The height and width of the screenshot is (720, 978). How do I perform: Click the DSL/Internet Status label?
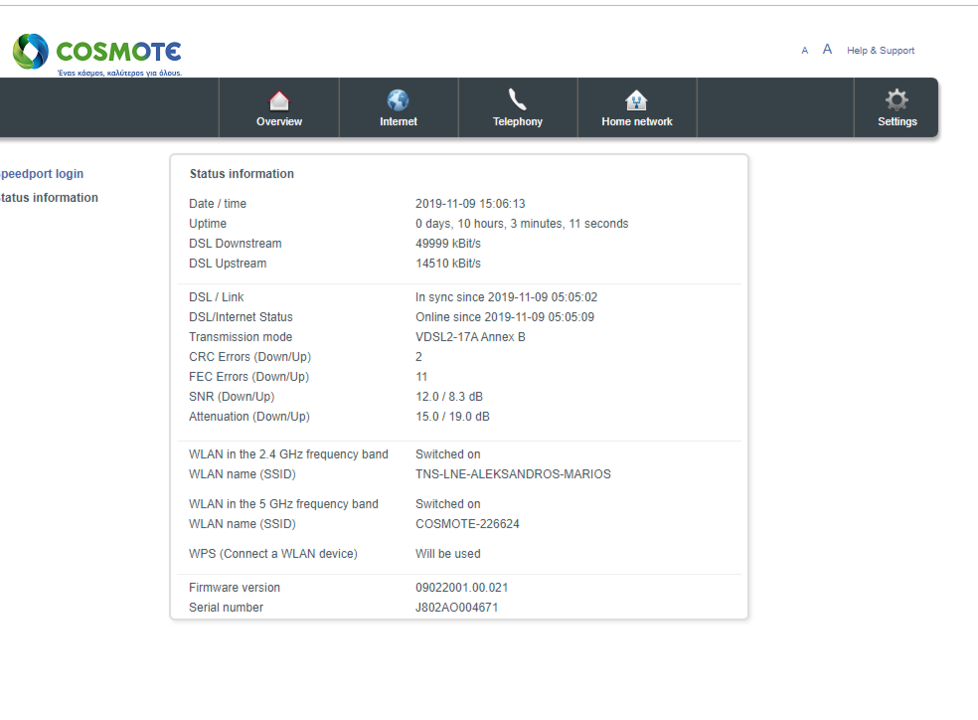tap(241, 318)
